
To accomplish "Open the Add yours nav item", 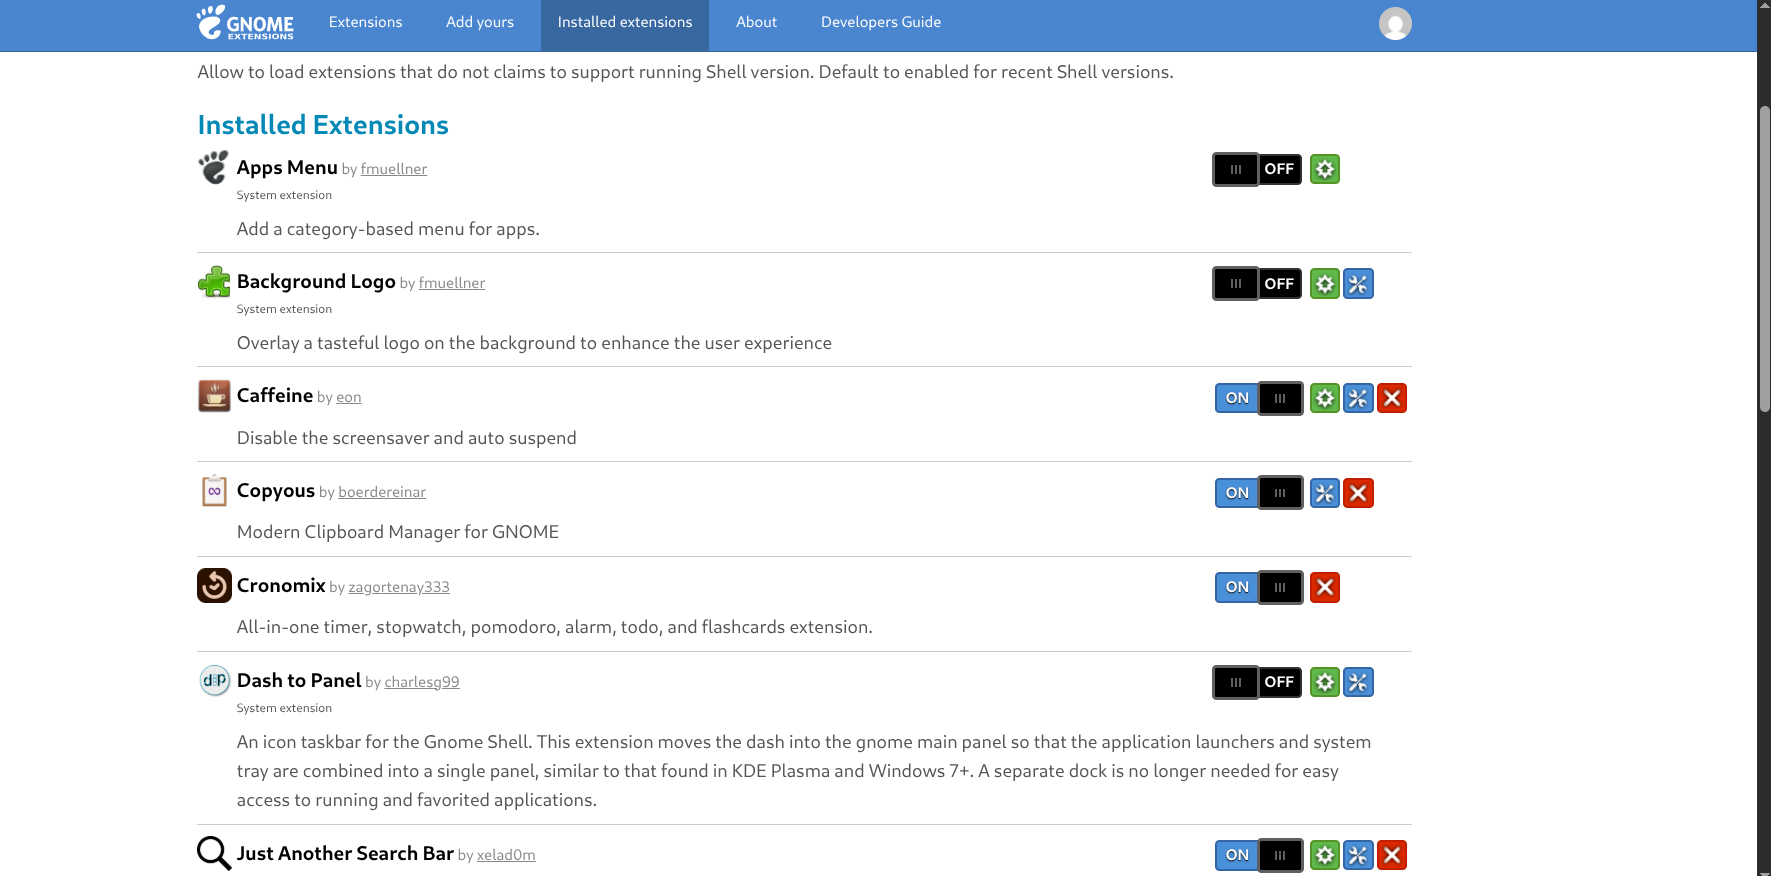I will point(480,22).
